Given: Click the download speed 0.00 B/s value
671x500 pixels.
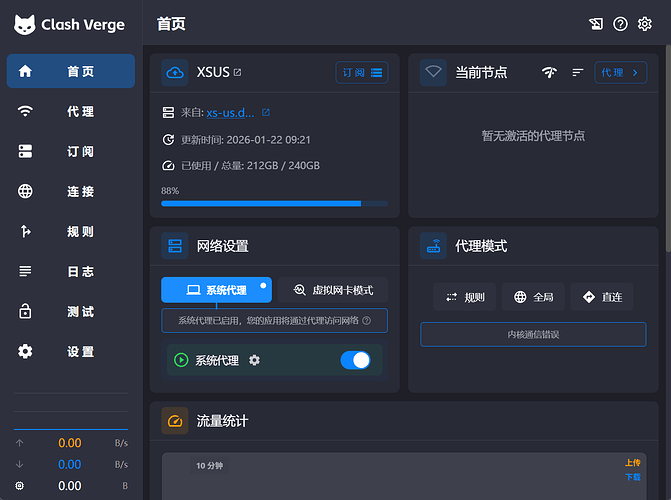Looking at the screenshot, I should pos(70,464).
